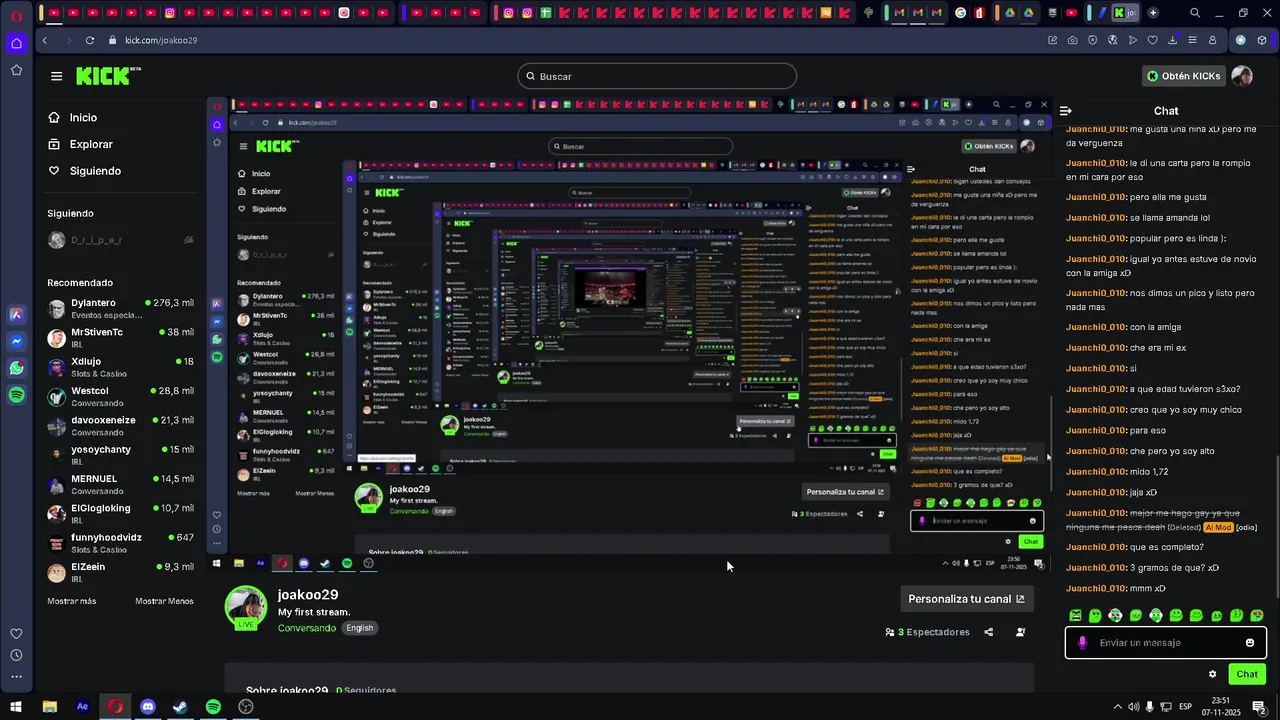Image resolution: width=1280 pixels, height=720 pixels.
Task: Open the 3 Espectadores viewer list
Action: (x=928, y=632)
